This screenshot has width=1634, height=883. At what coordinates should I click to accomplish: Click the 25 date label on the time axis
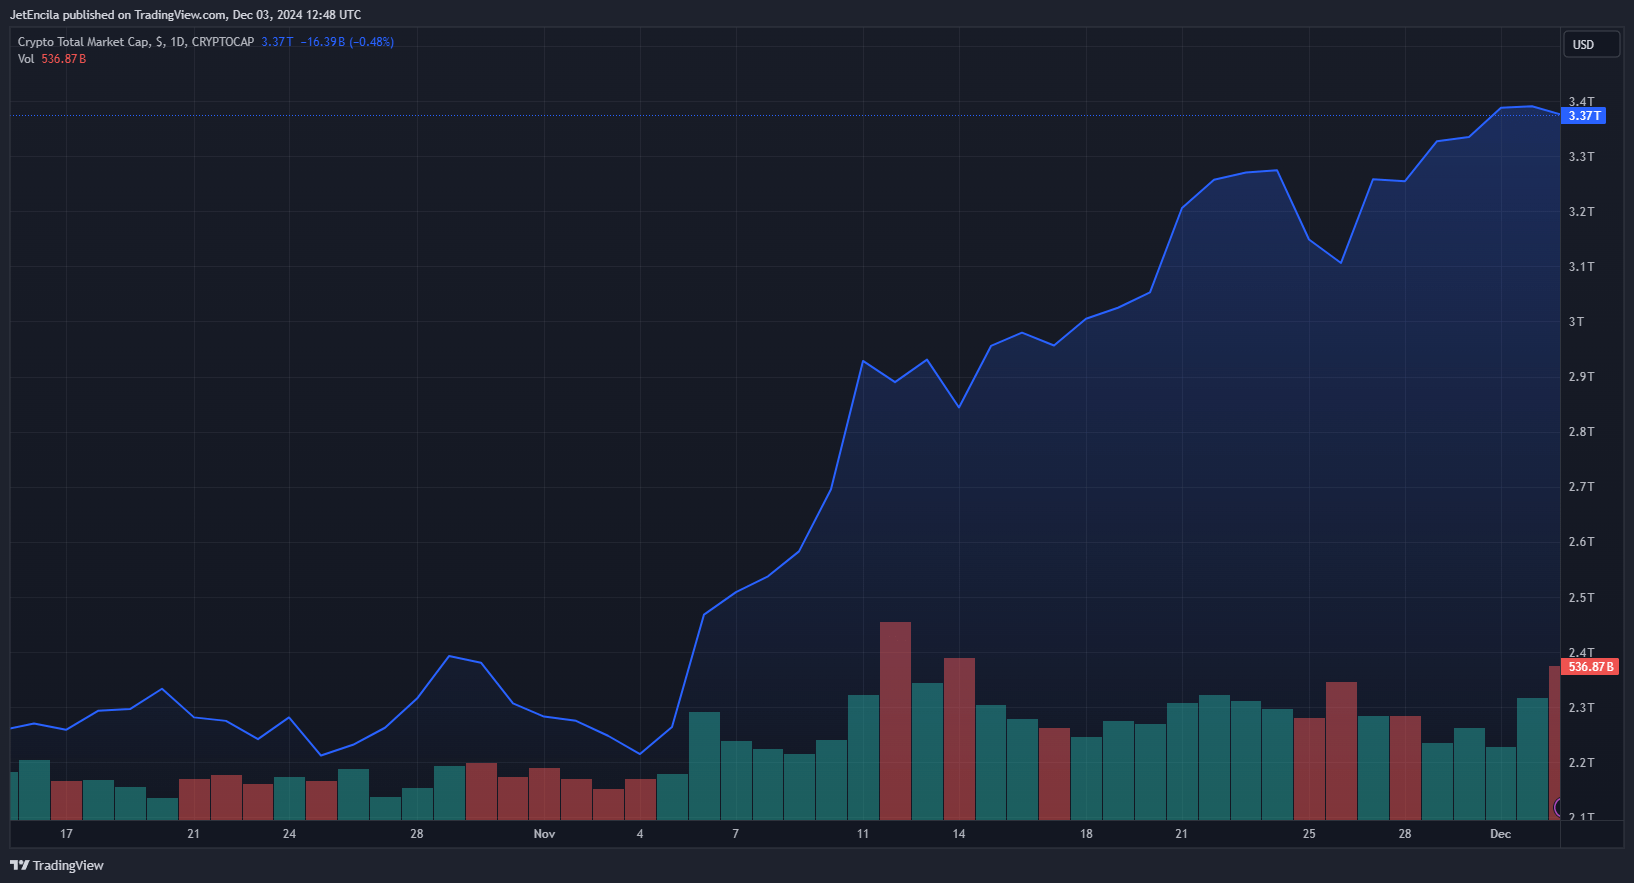coord(1309,834)
